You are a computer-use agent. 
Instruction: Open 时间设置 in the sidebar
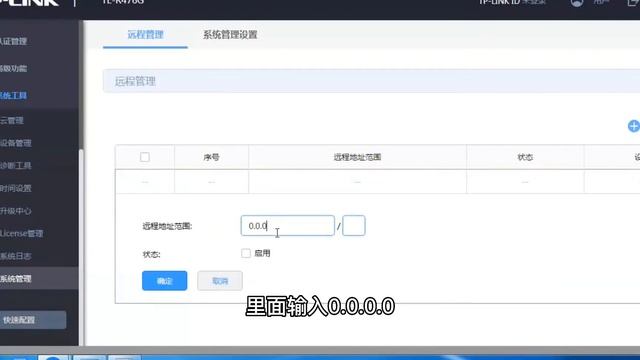16,188
